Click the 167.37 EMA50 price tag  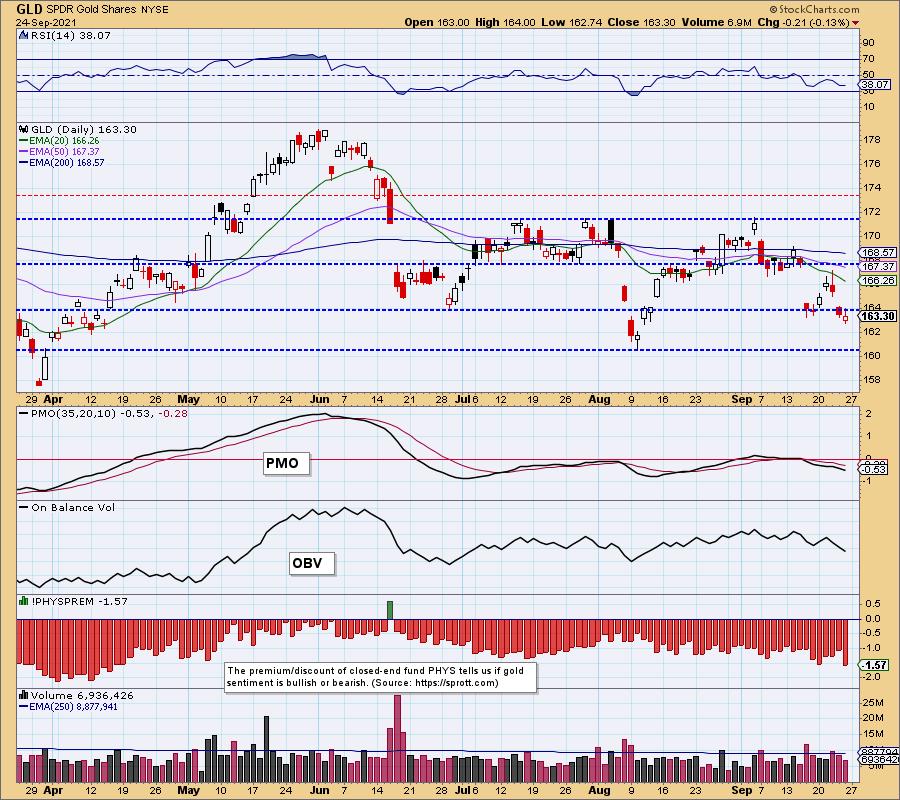(x=878, y=267)
